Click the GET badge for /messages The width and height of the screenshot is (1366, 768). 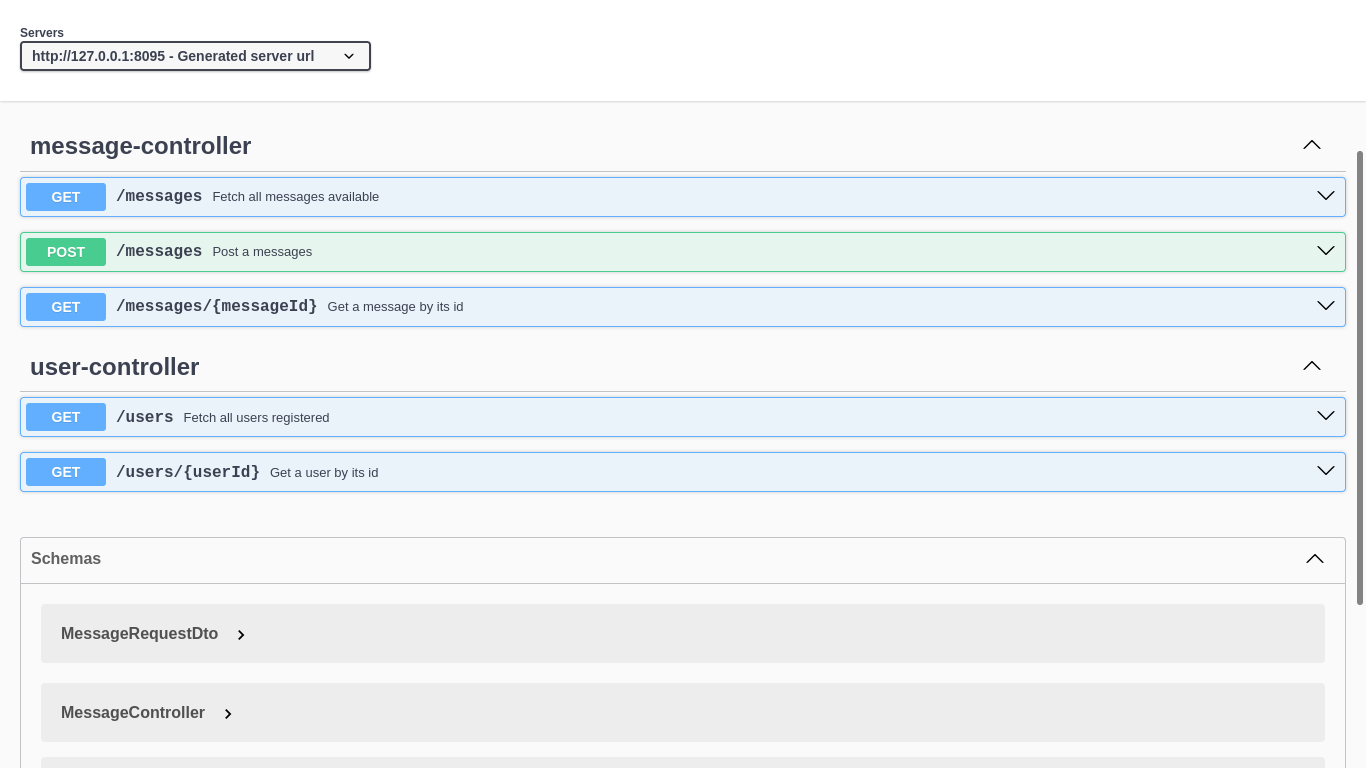pos(66,197)
